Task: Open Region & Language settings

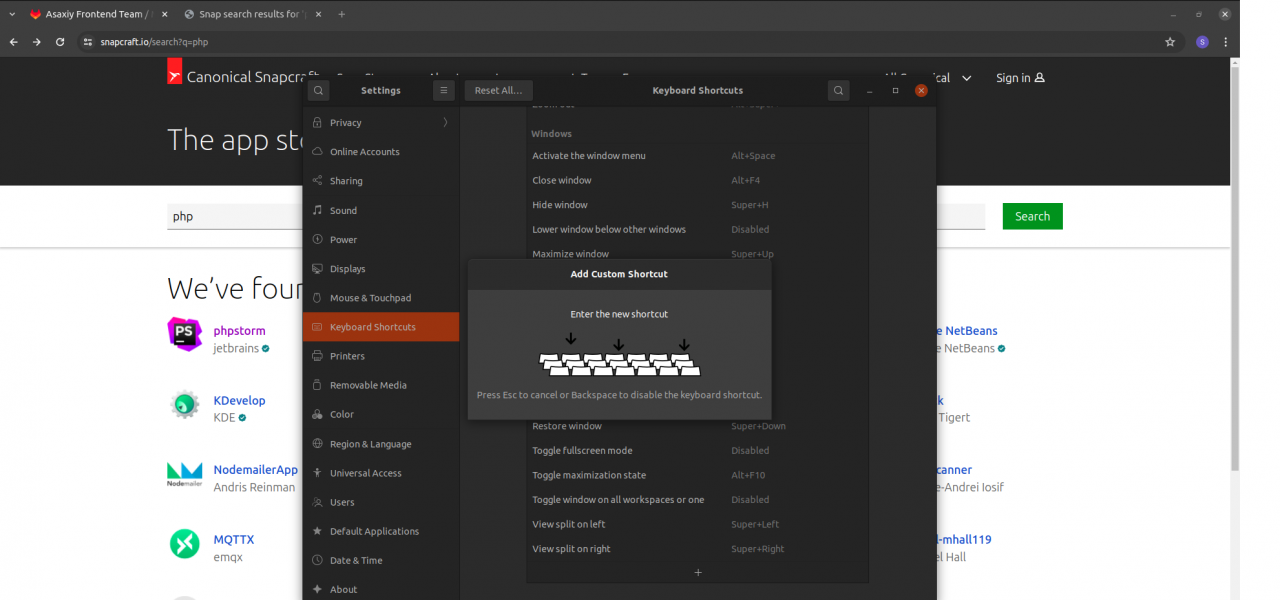Action: (370, 444)
